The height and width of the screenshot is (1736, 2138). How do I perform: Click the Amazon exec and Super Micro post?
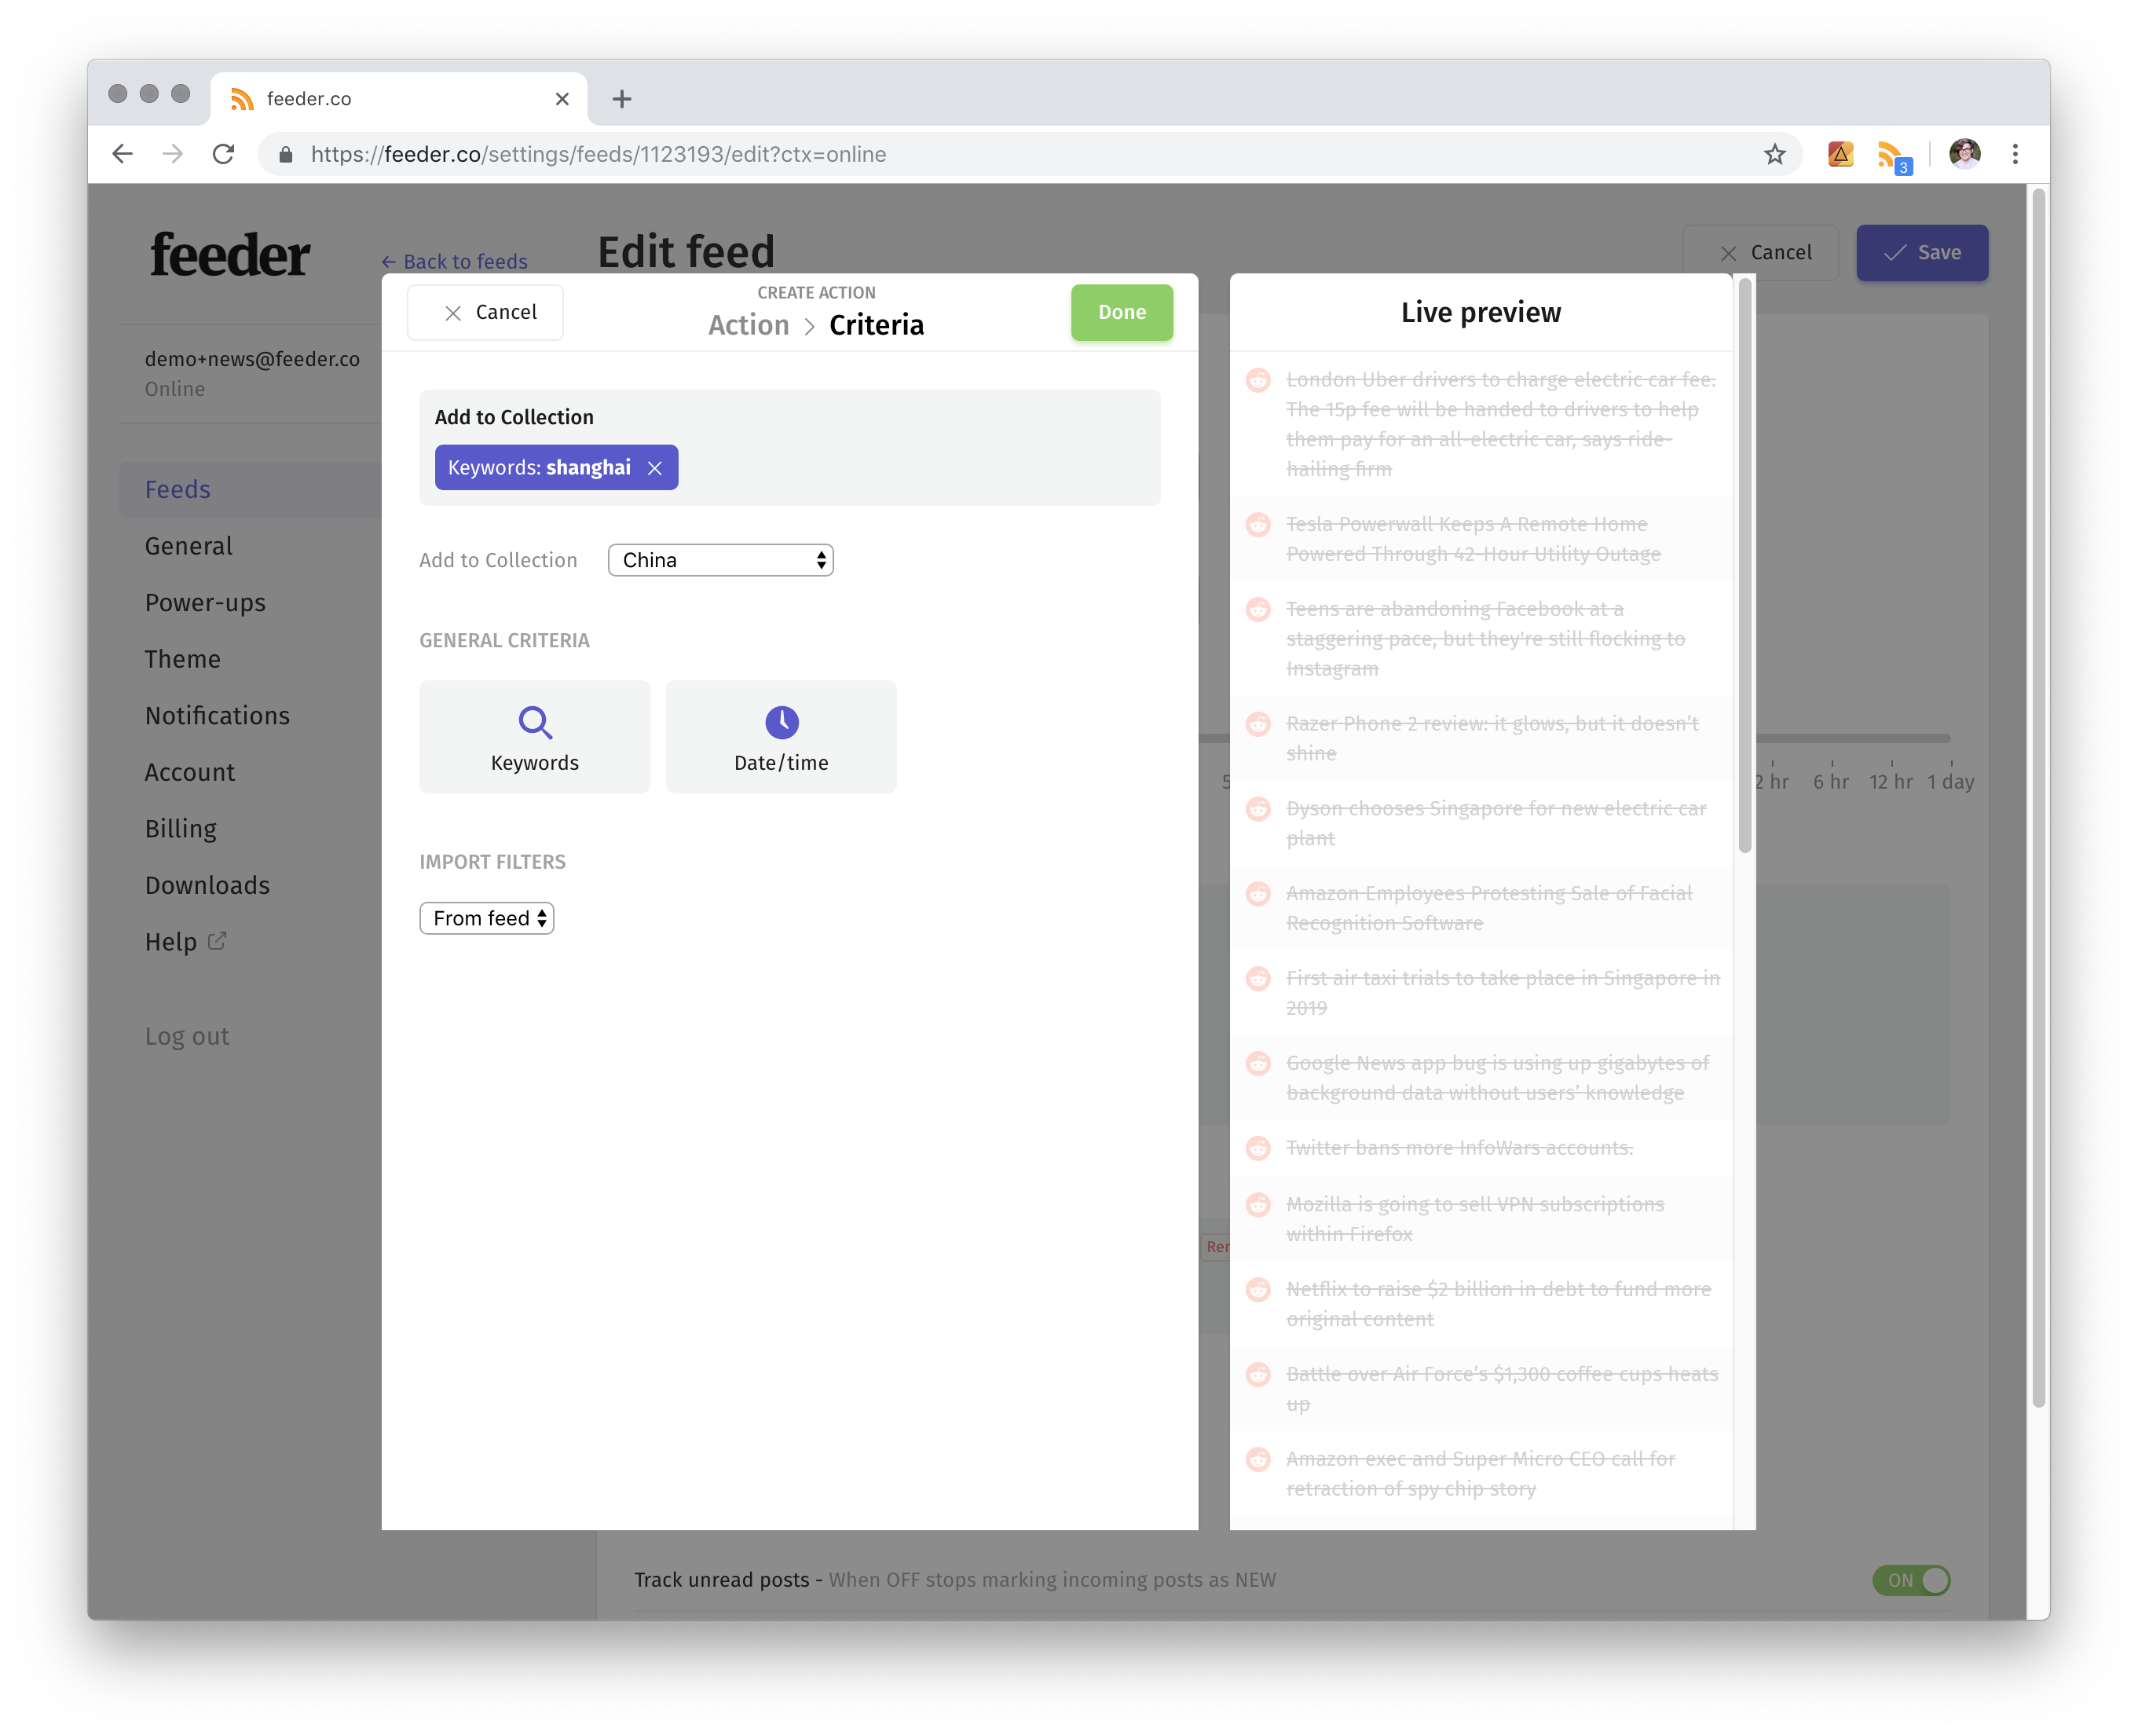point(1480,1474)
